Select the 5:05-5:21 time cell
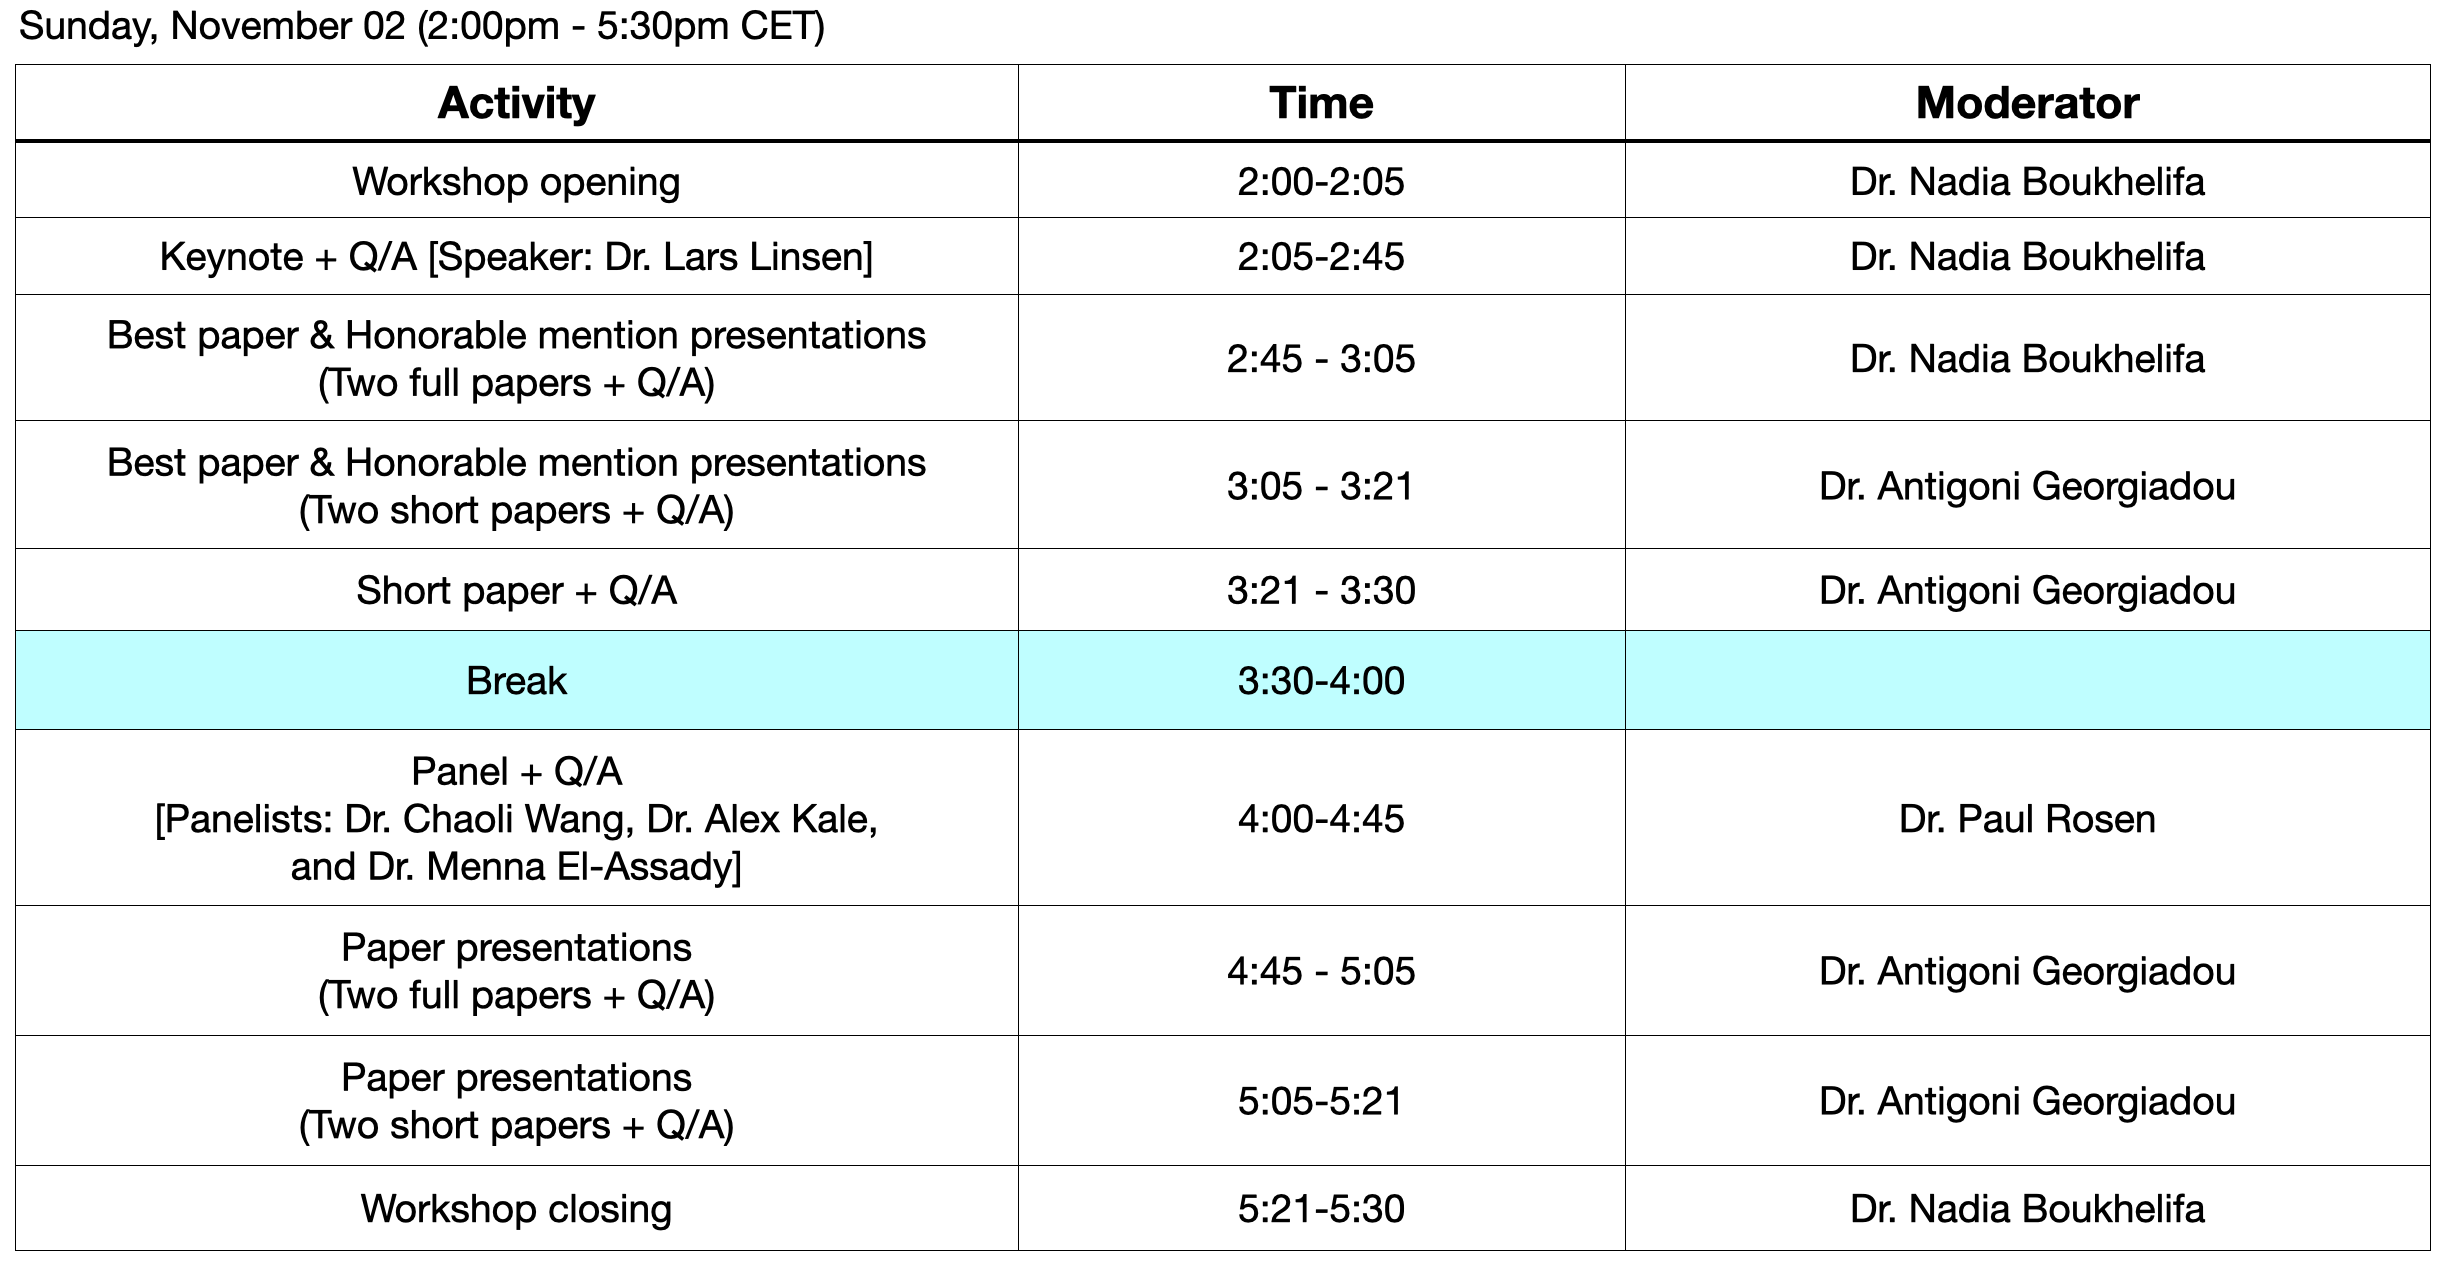The height and width of the screenshot is (1266, 2448). [x=1321, y=1102]
